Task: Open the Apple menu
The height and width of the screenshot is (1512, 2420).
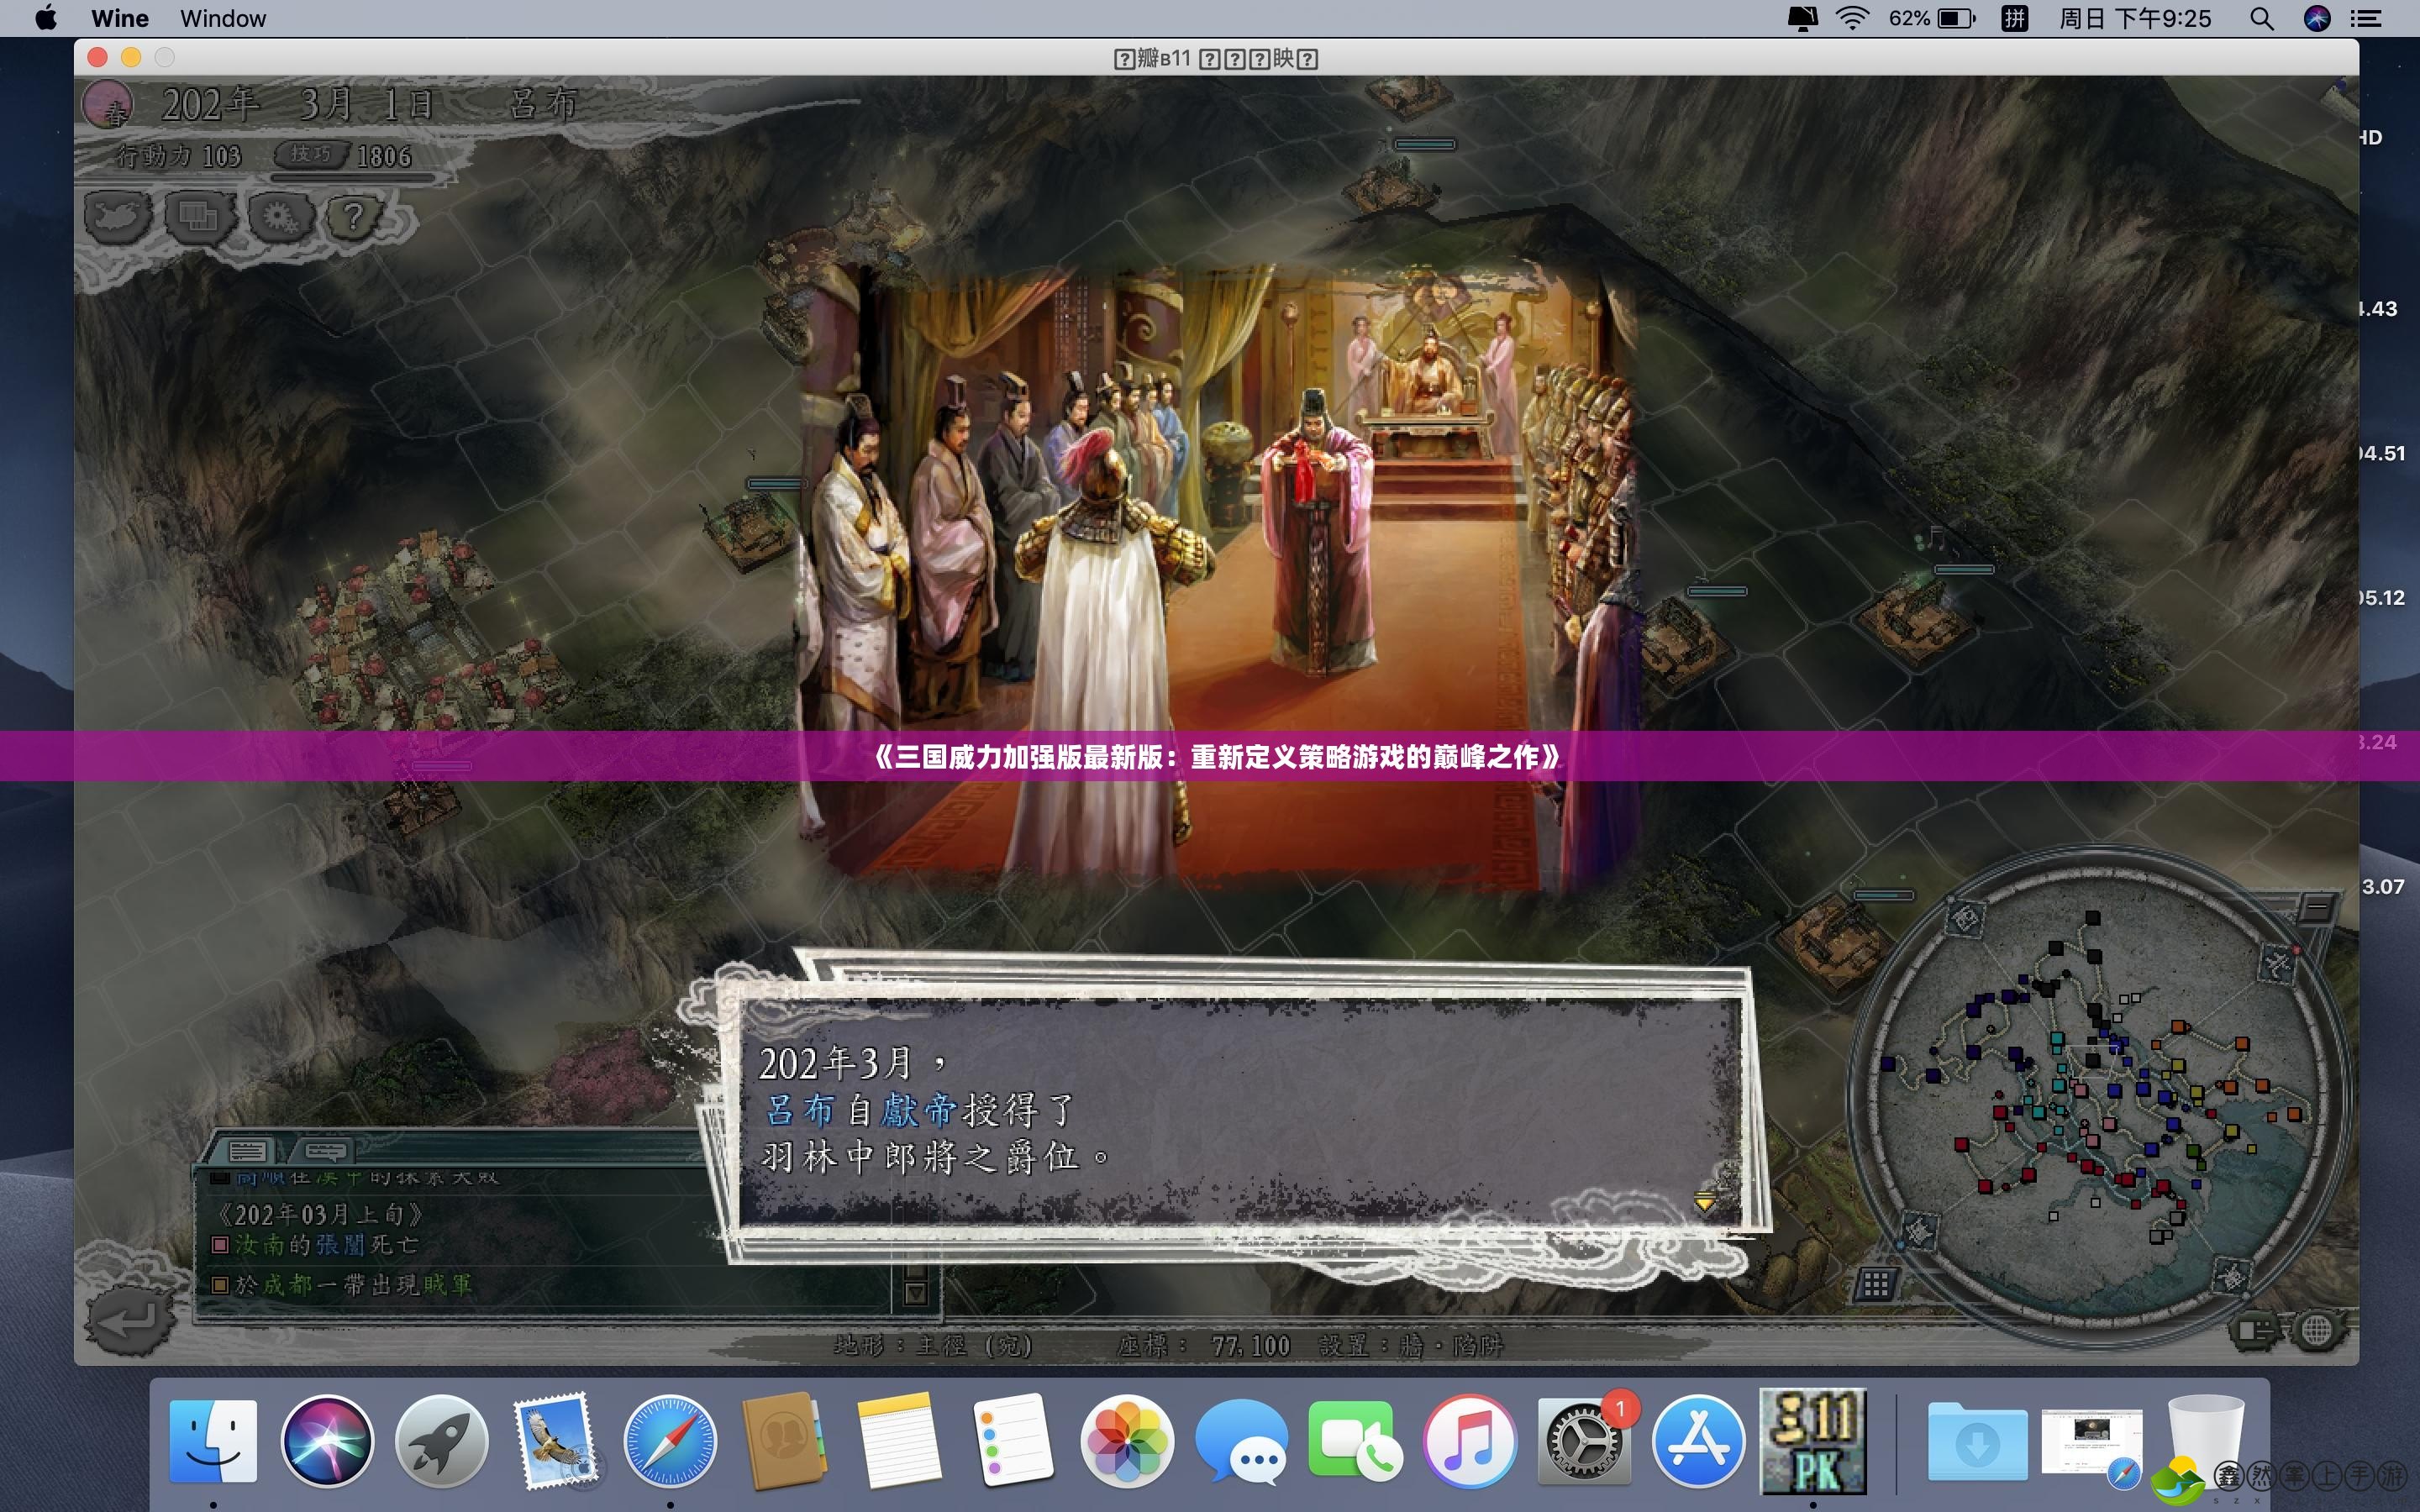Action: click(45, 18)
